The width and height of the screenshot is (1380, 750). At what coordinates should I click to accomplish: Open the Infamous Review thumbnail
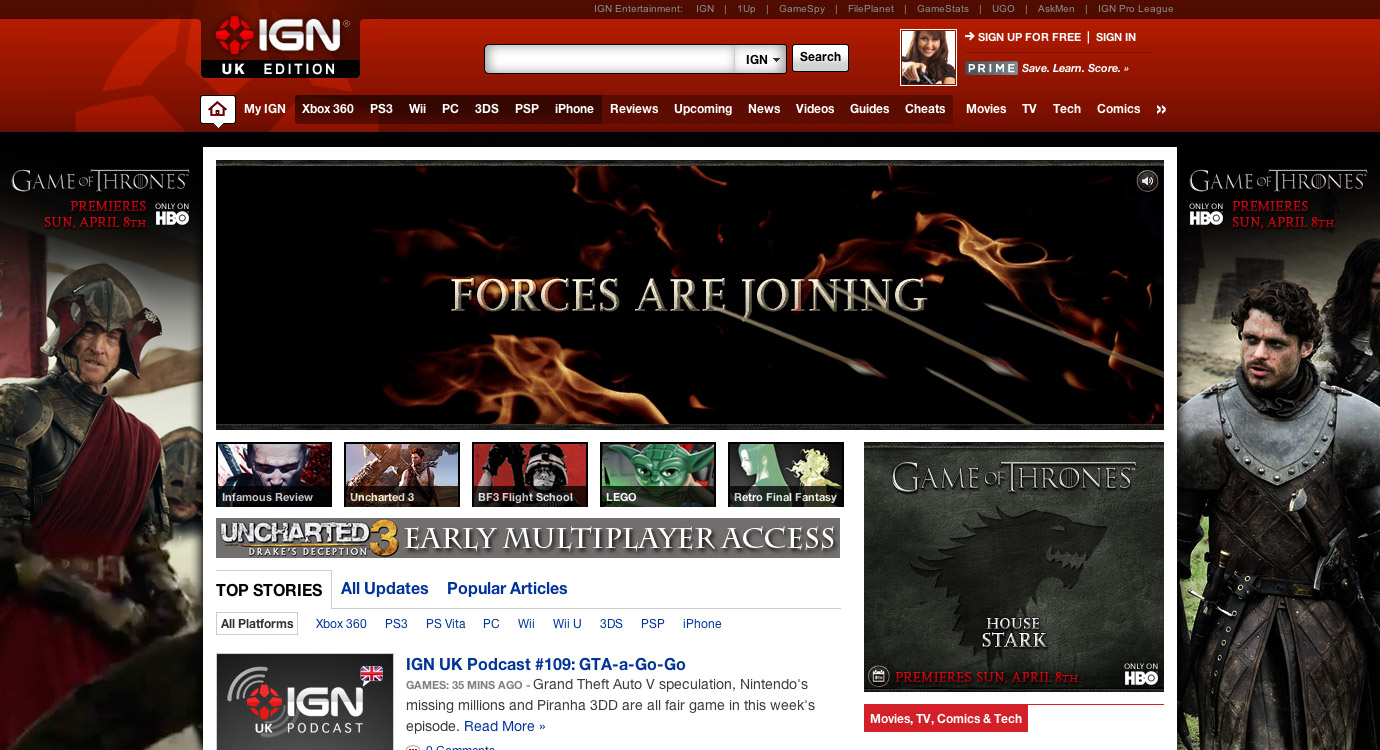[274, 475]
